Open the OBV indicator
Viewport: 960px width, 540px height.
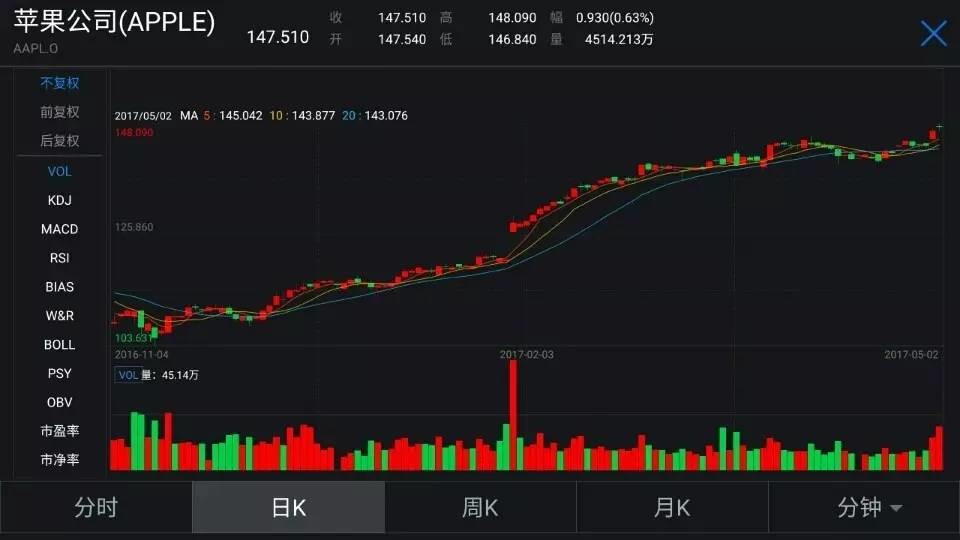click(x=59, y=402)
